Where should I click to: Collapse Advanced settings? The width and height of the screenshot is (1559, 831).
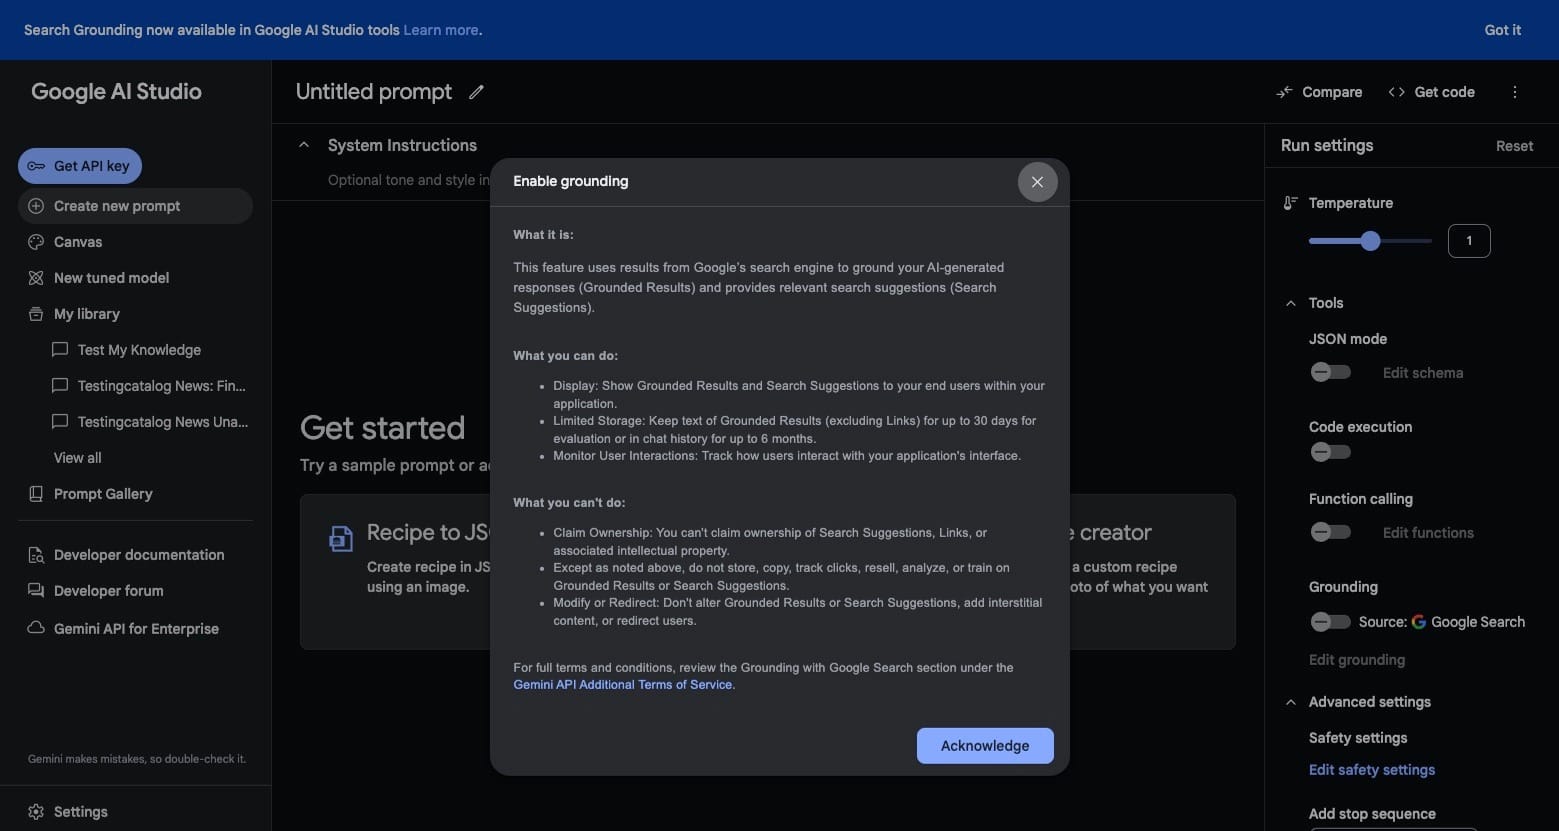1290,701
